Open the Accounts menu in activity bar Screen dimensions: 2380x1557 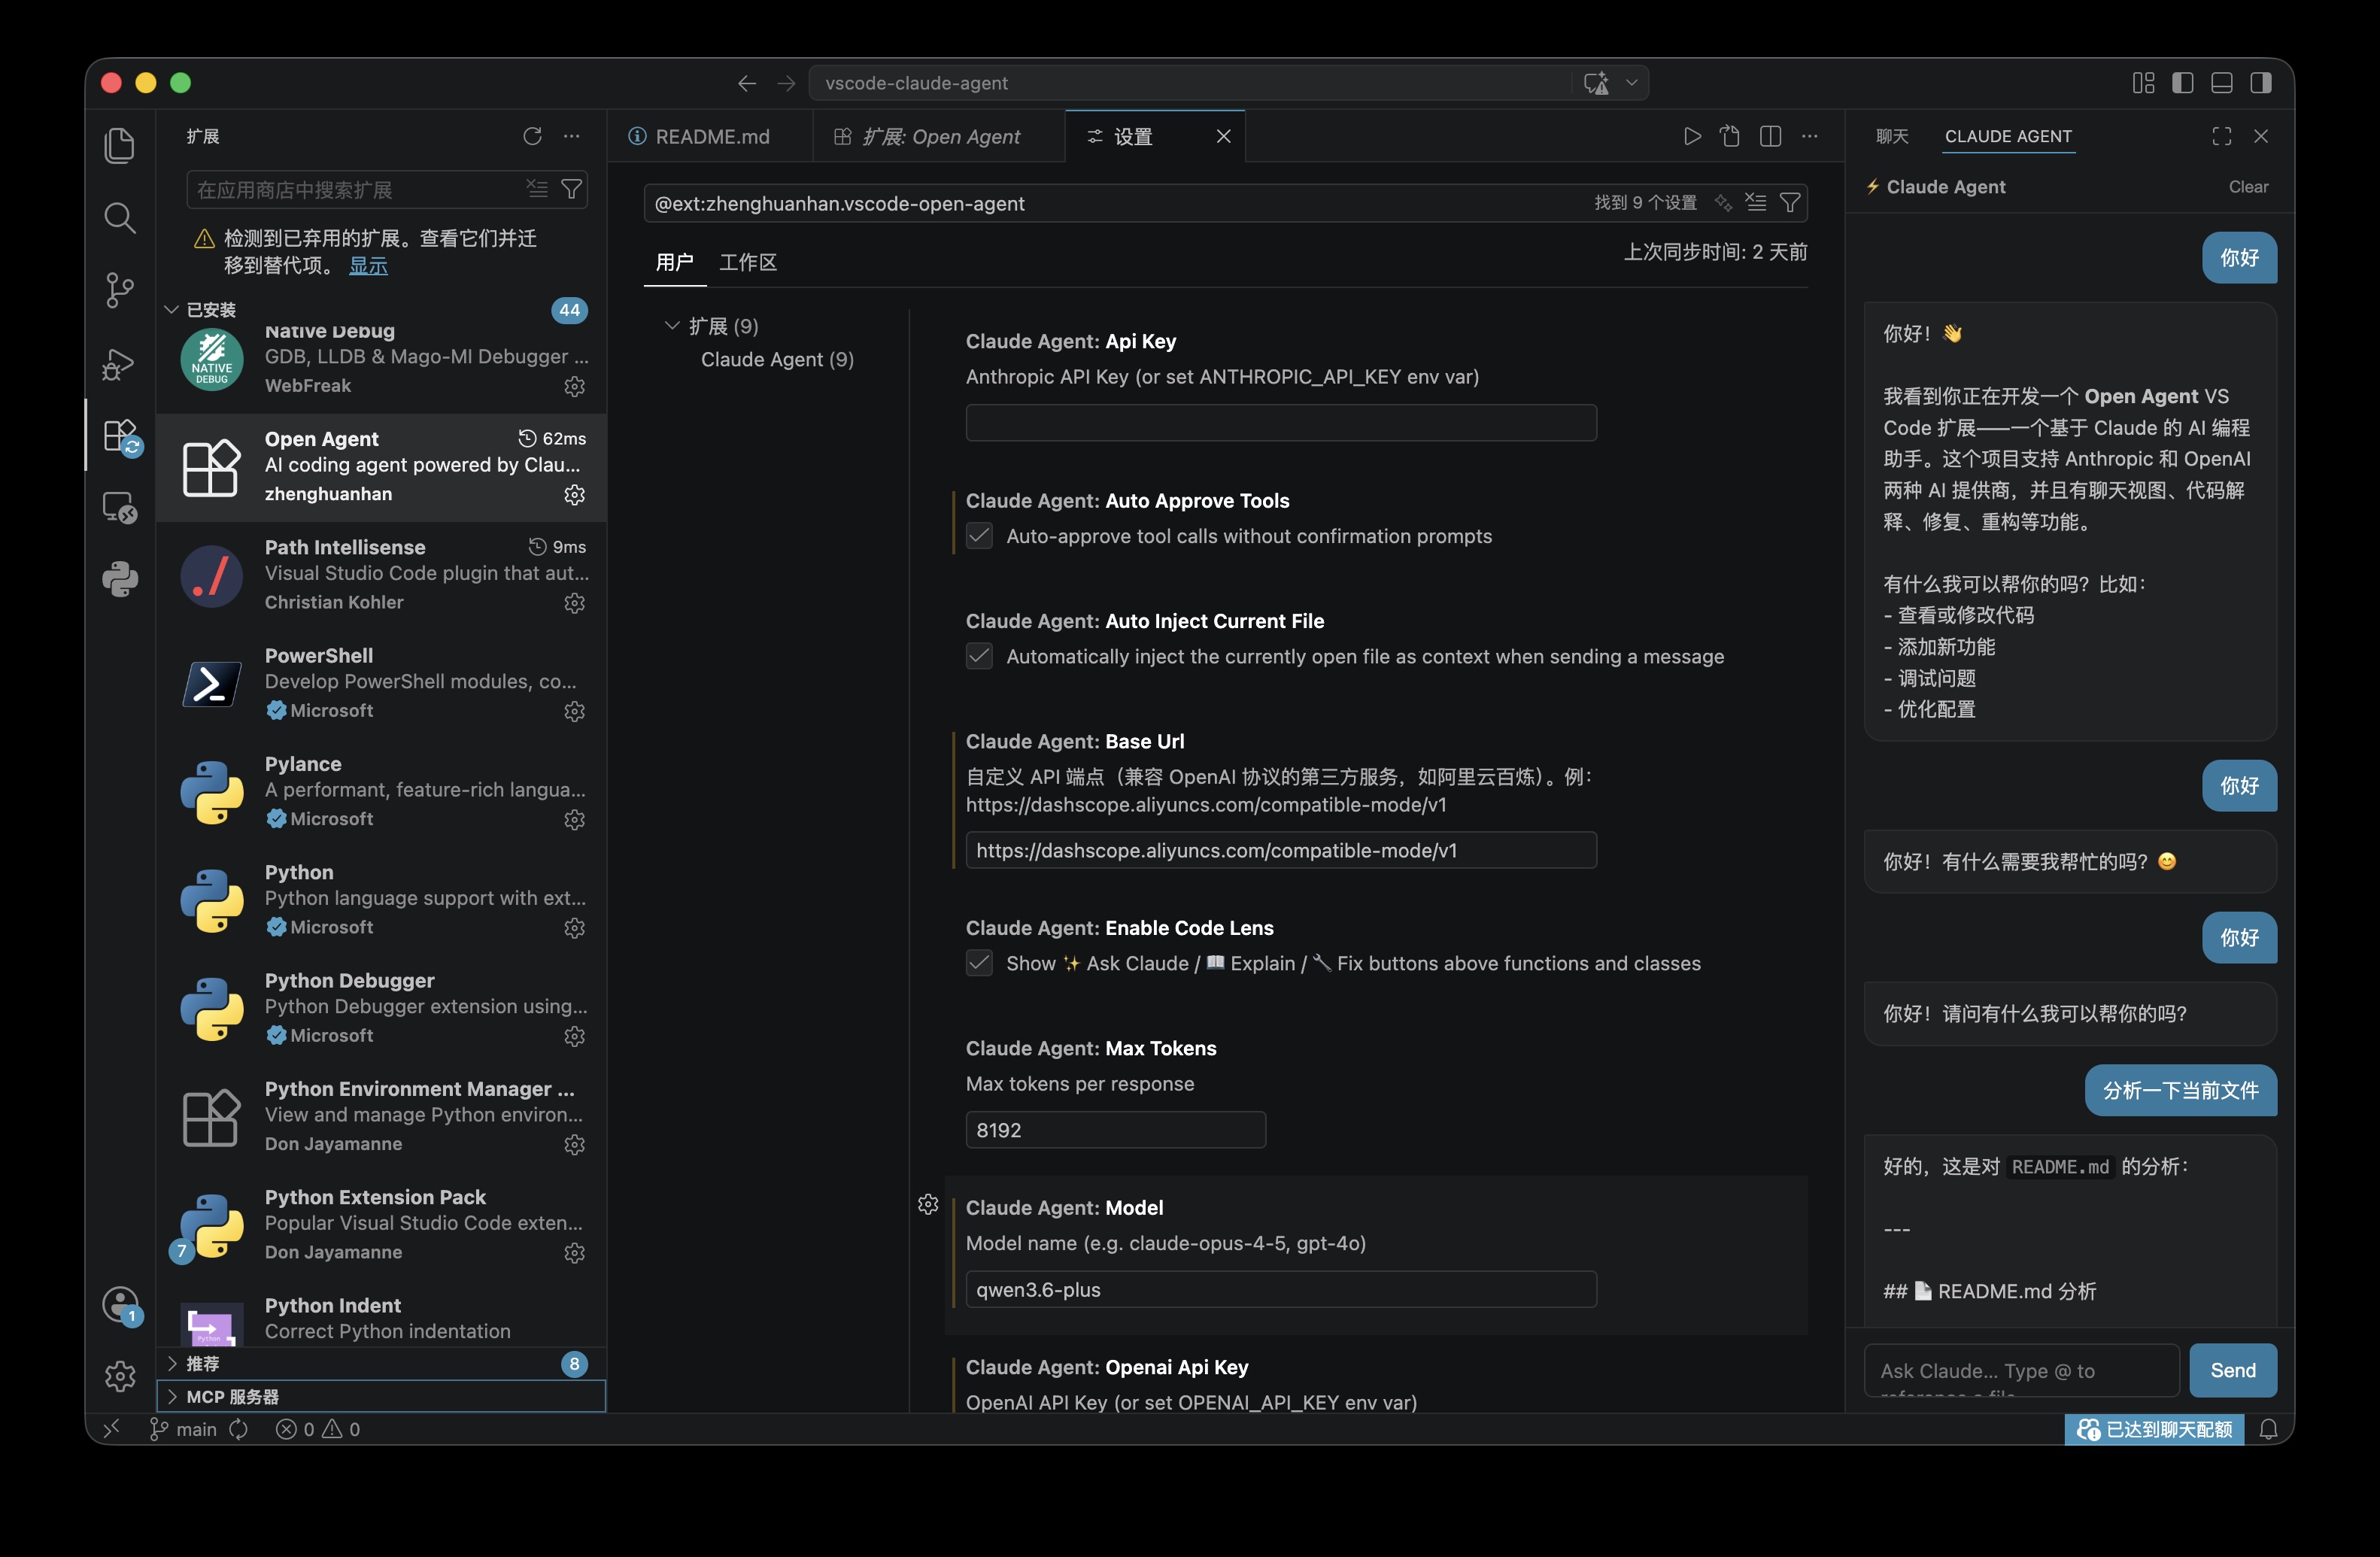click(120, 1304)
